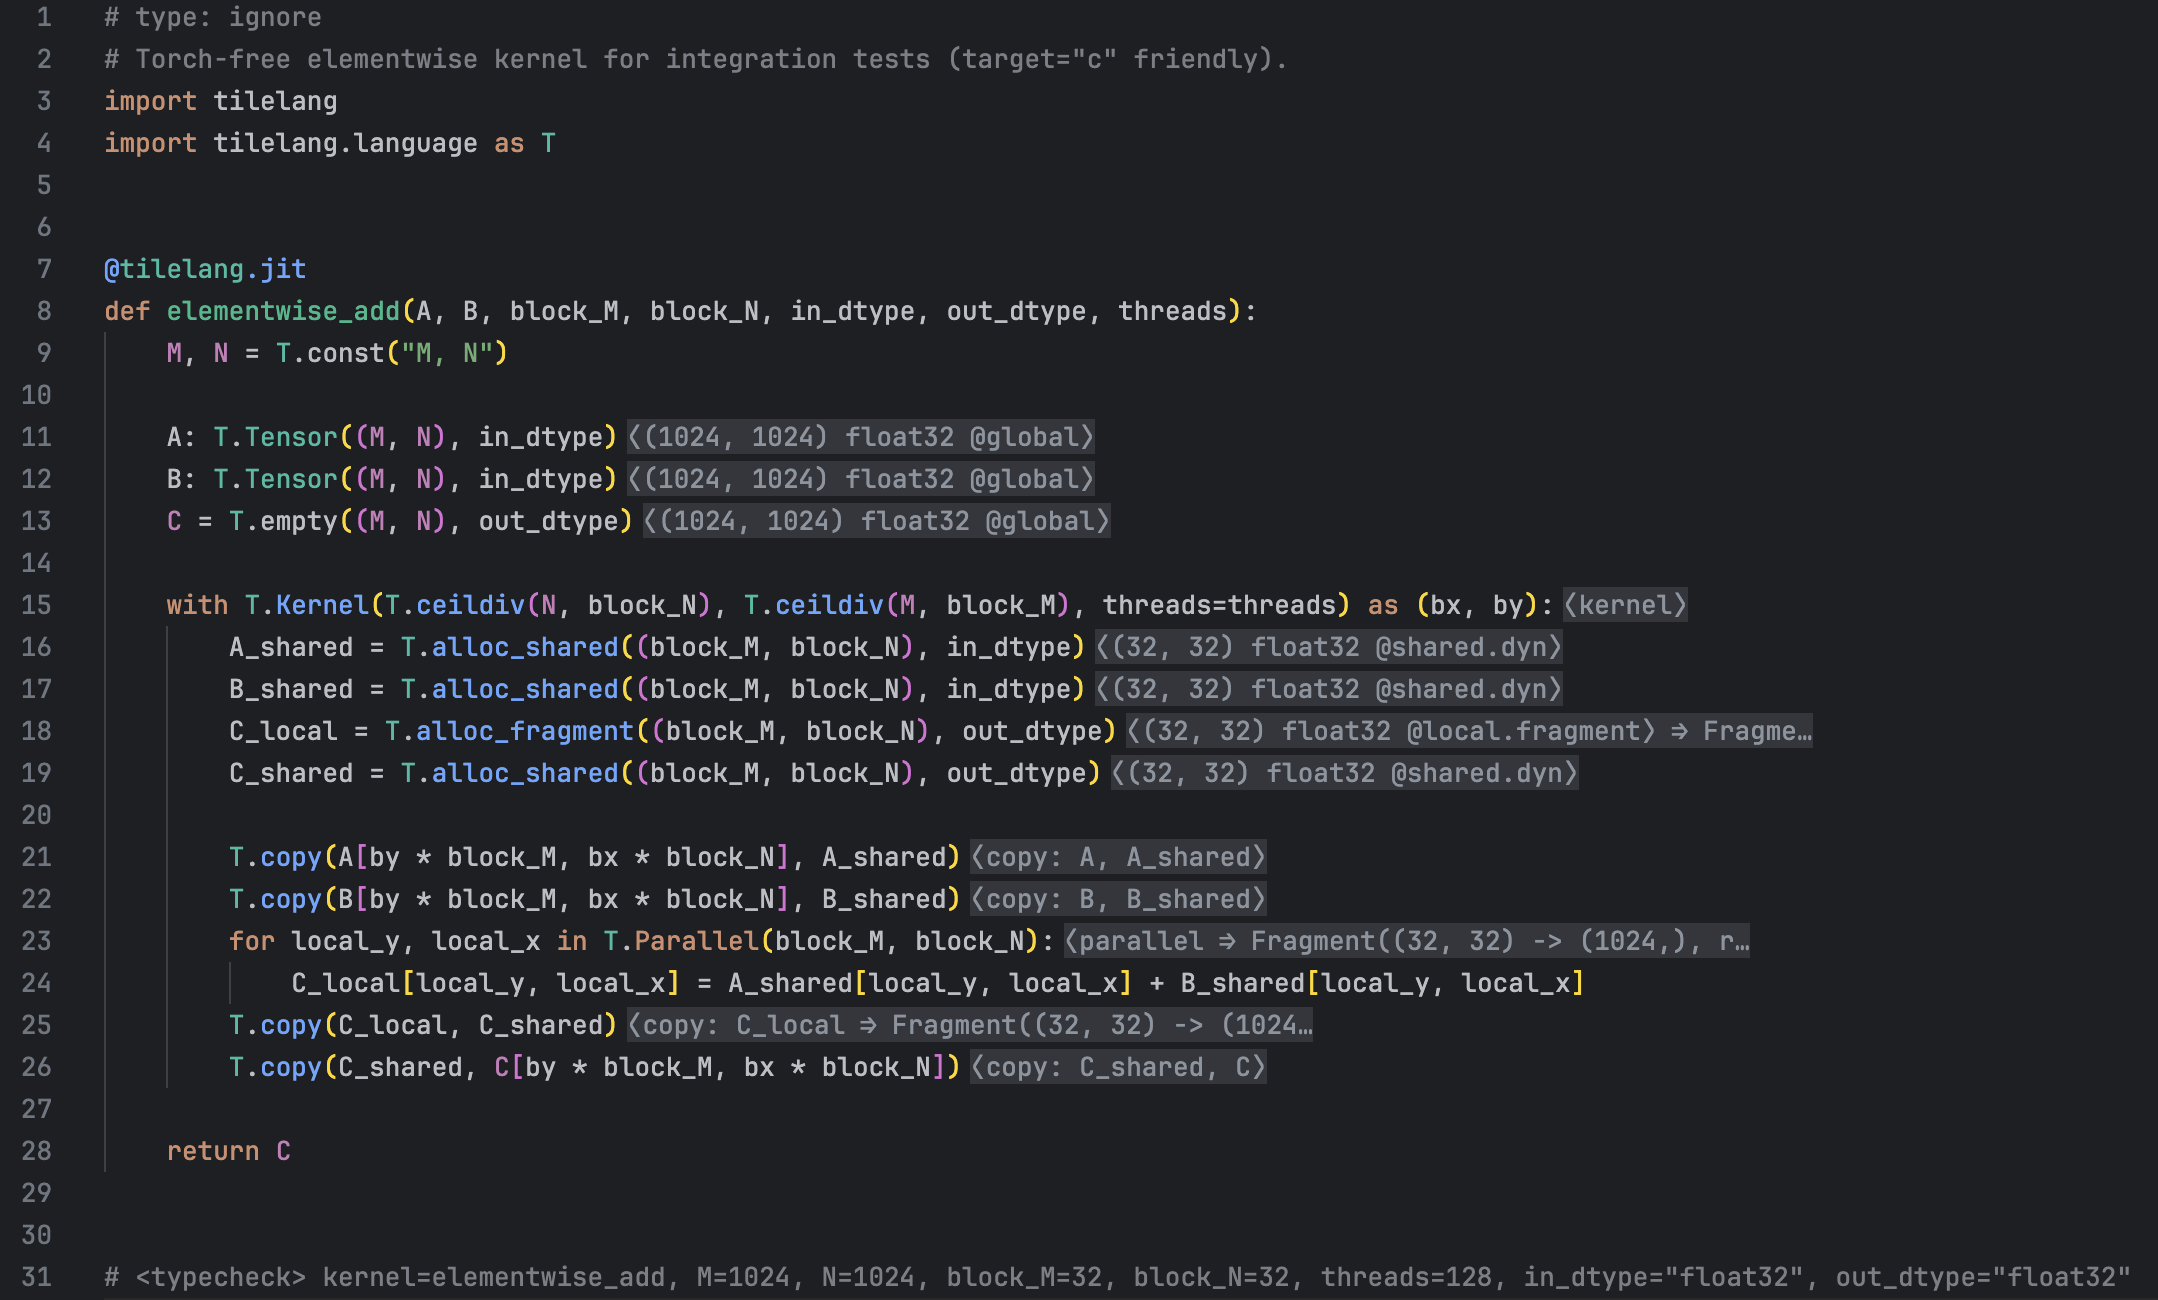Click '(bx, by)' on the with line

tap(1477, 605)
